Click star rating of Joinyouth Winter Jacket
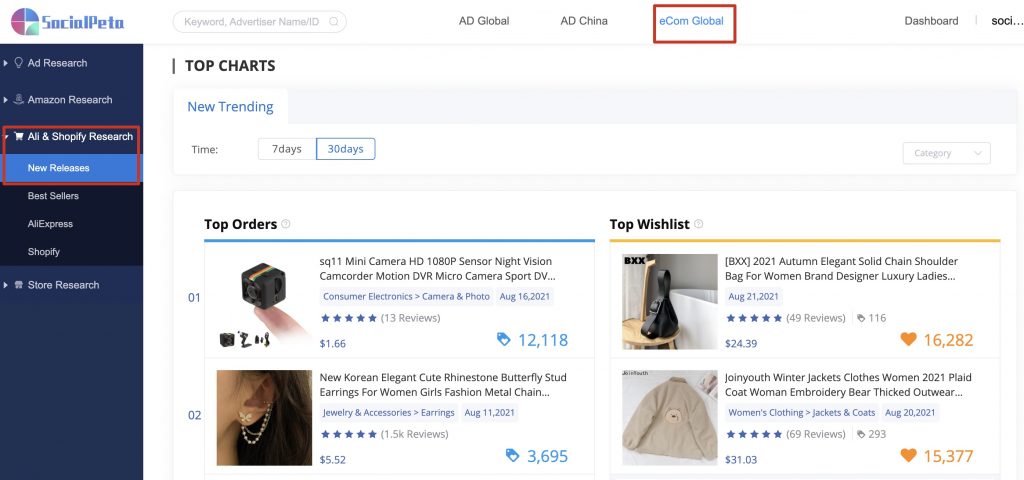1024x480 pixels. pyautogui.click(x=754, y=434)
